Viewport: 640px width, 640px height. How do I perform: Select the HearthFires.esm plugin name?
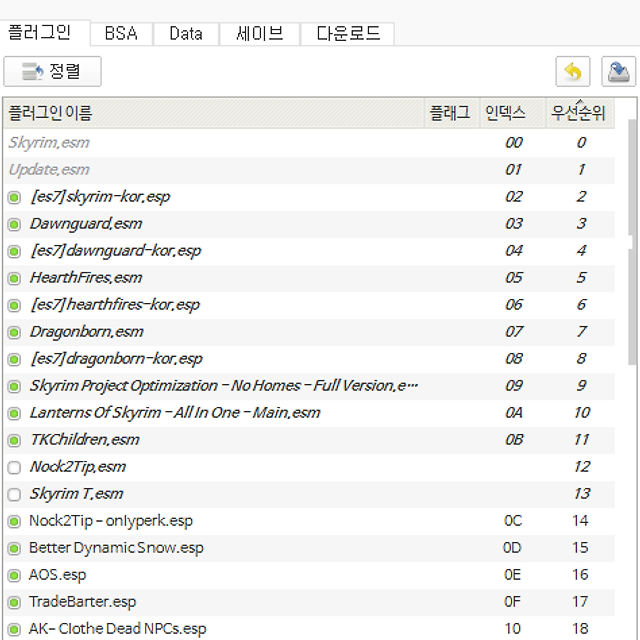click(x=86, y=278)
